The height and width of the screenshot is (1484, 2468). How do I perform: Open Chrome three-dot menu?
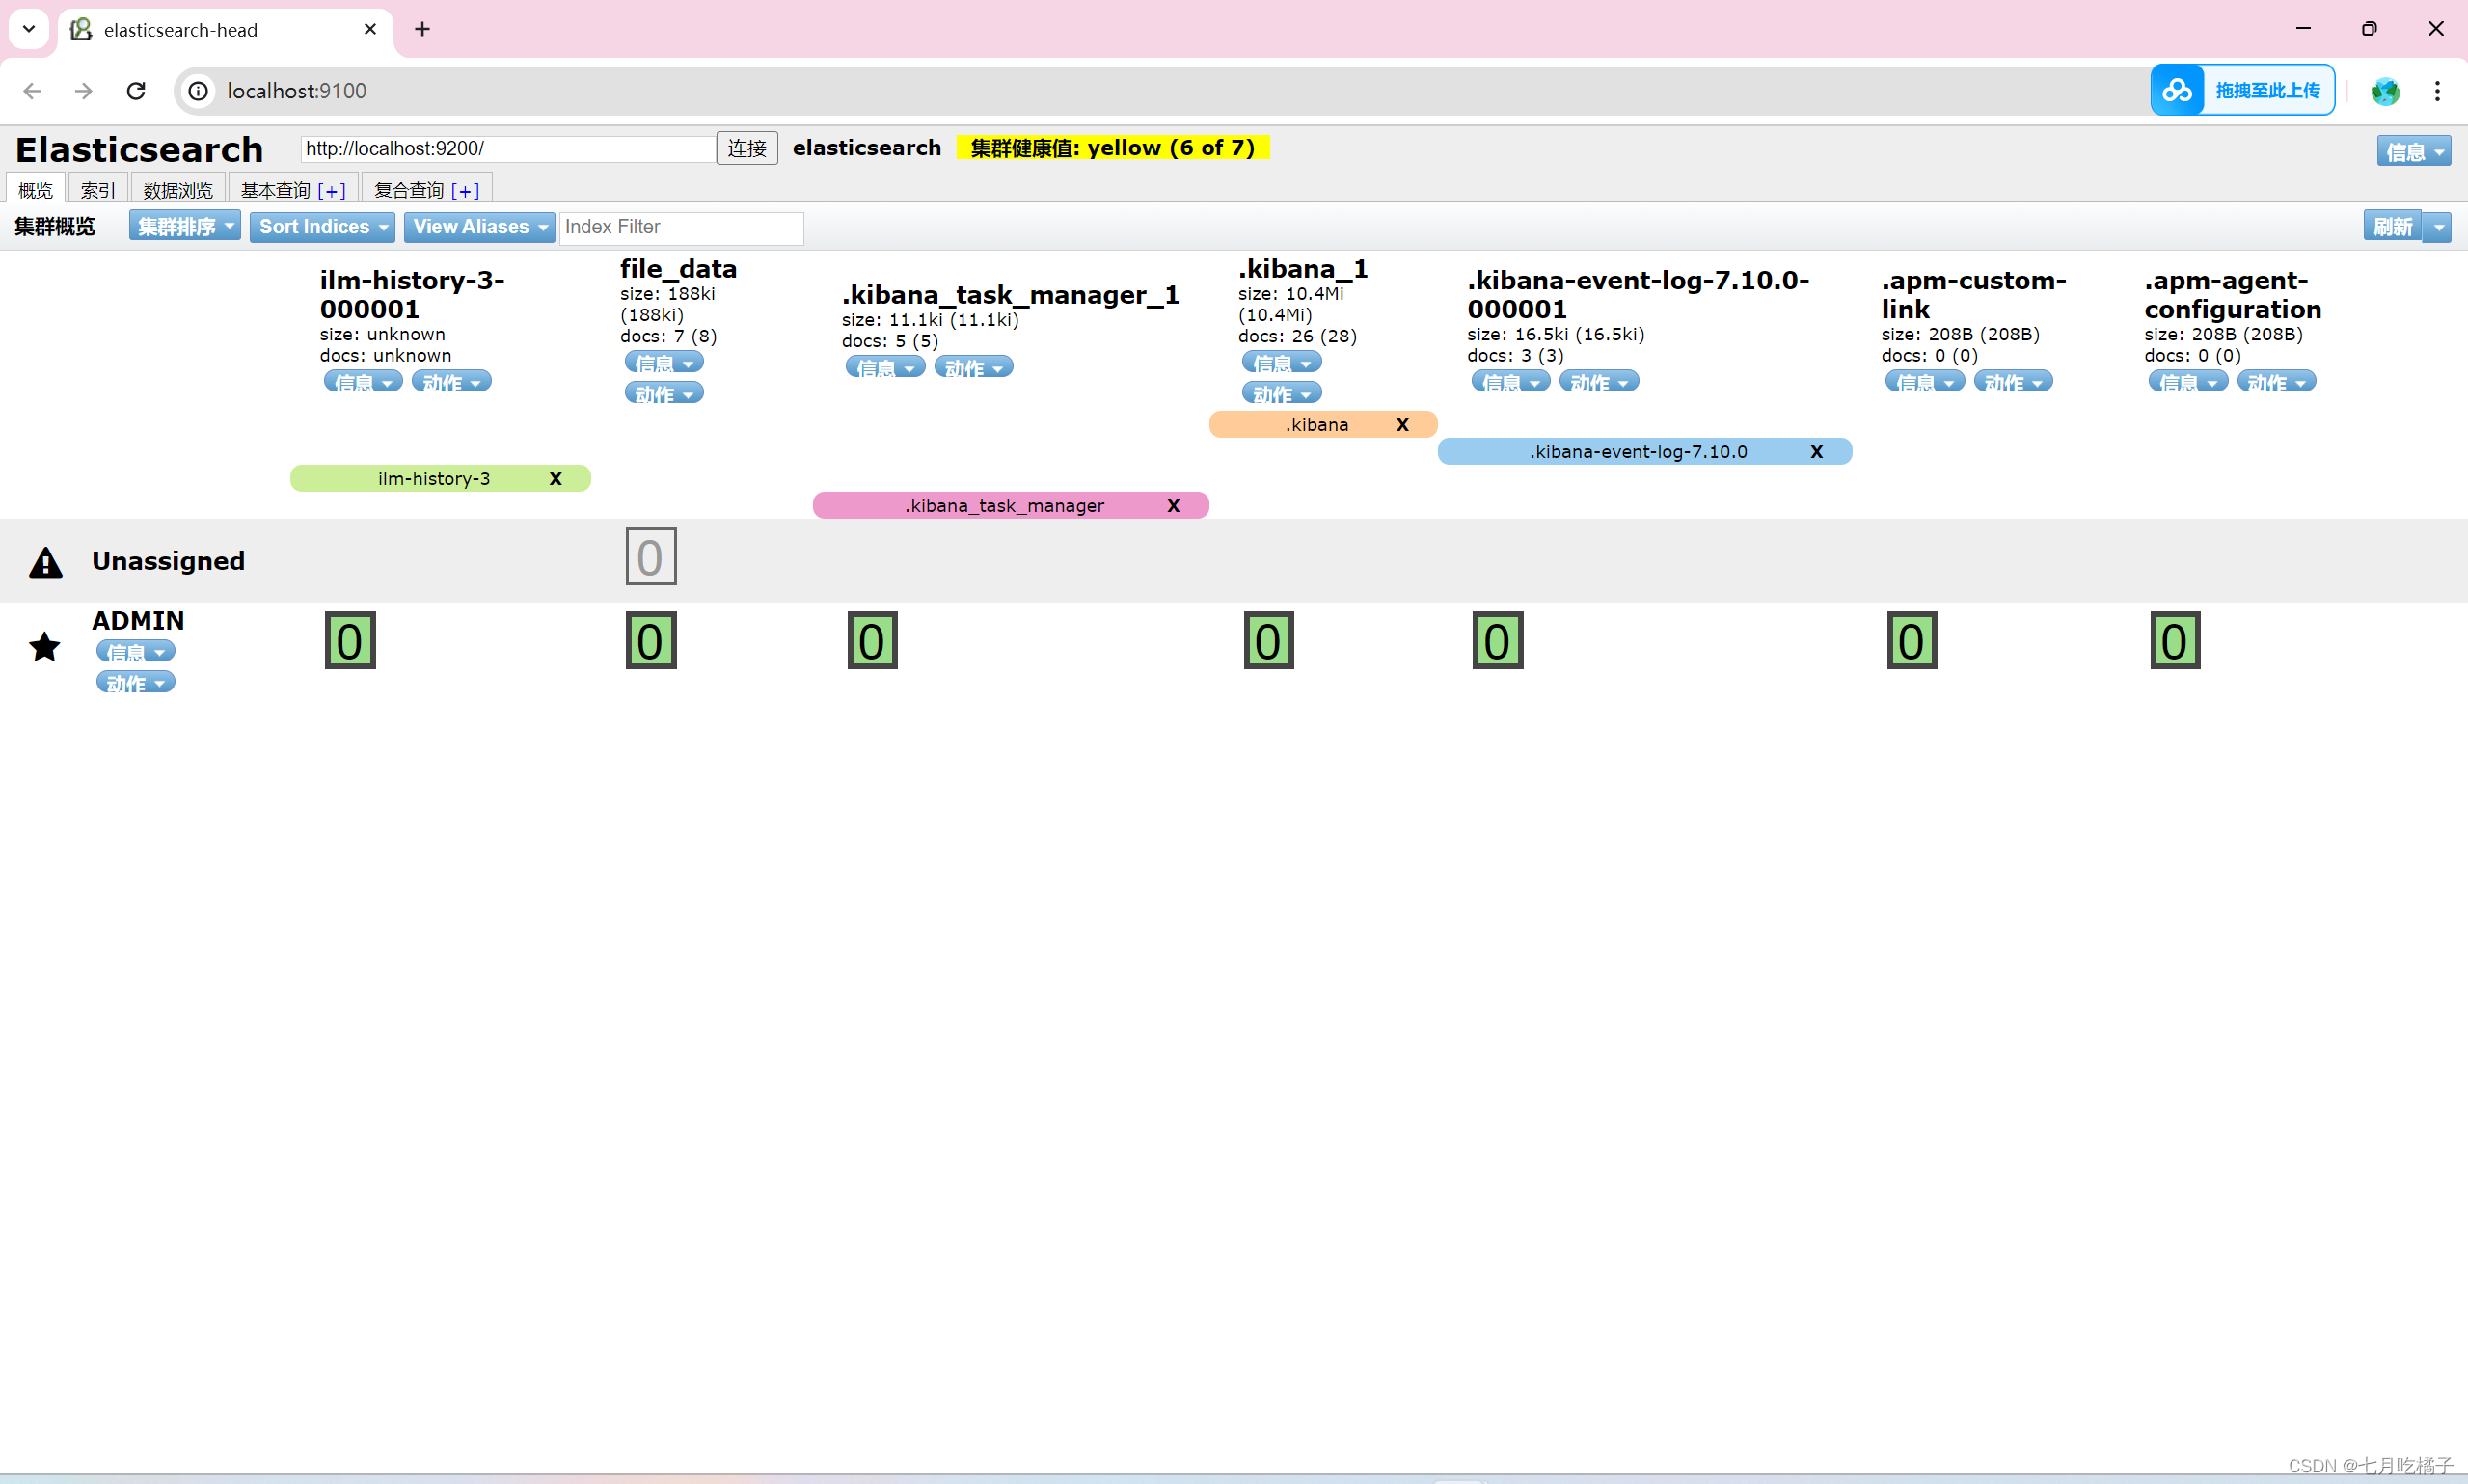pos(2437,91)
